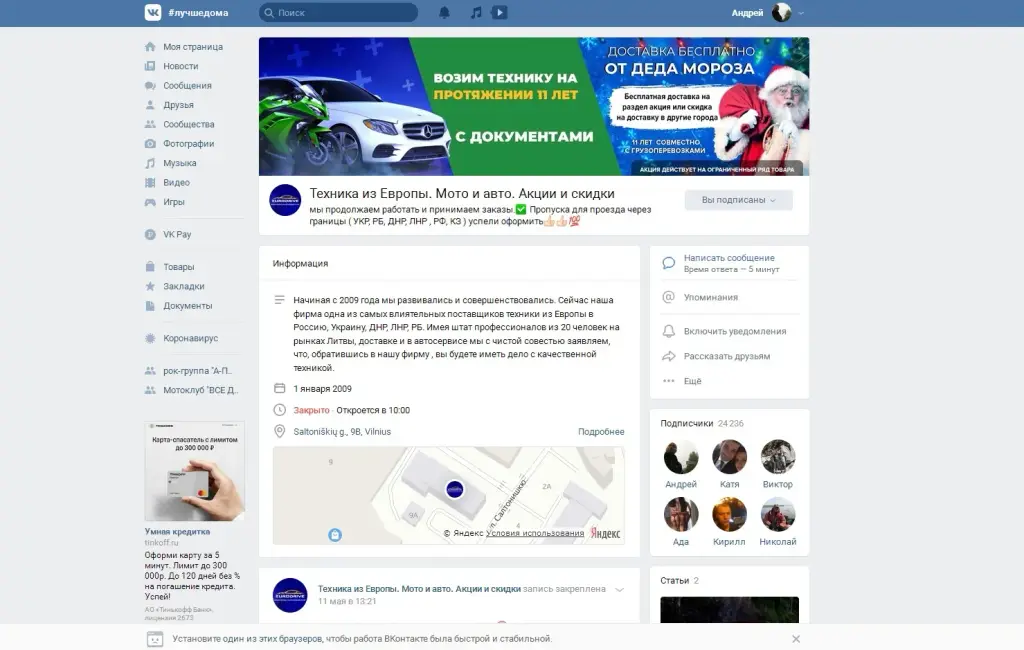Expand Ещё more actions menu
Screen dimensions: 1024x650
tap(692, 381)
